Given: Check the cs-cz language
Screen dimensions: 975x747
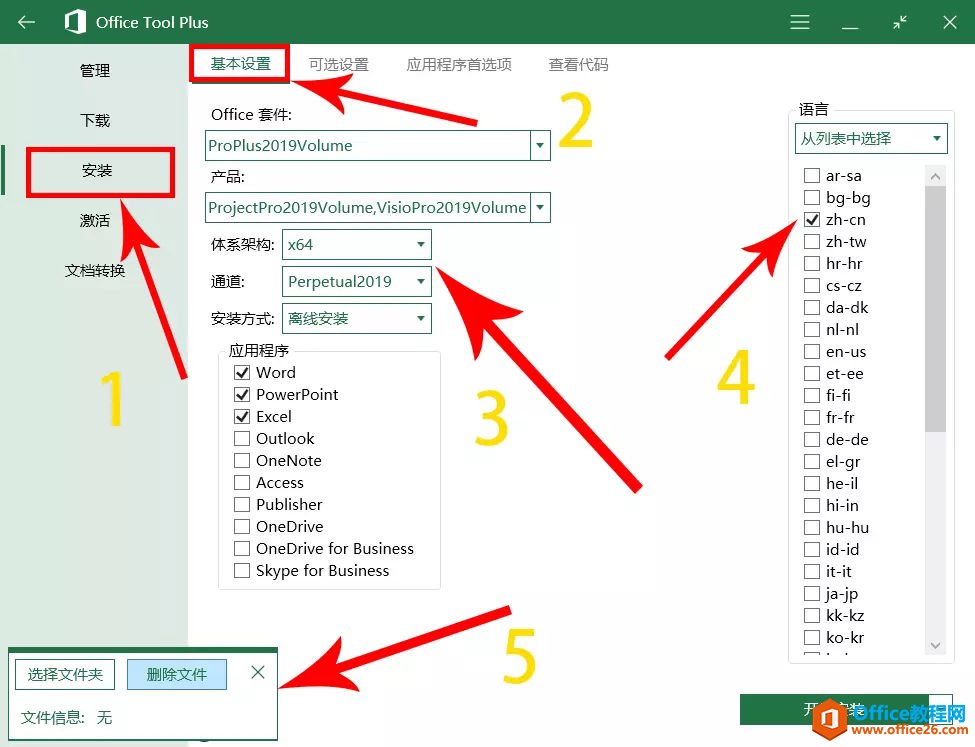Looking at the screenshot, I should click(811, 285).
